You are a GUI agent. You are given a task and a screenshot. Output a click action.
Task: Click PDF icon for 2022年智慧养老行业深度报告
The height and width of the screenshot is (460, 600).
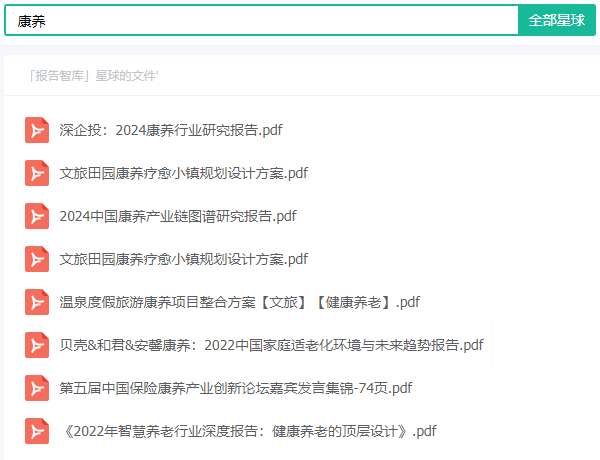tap(37, 431)
